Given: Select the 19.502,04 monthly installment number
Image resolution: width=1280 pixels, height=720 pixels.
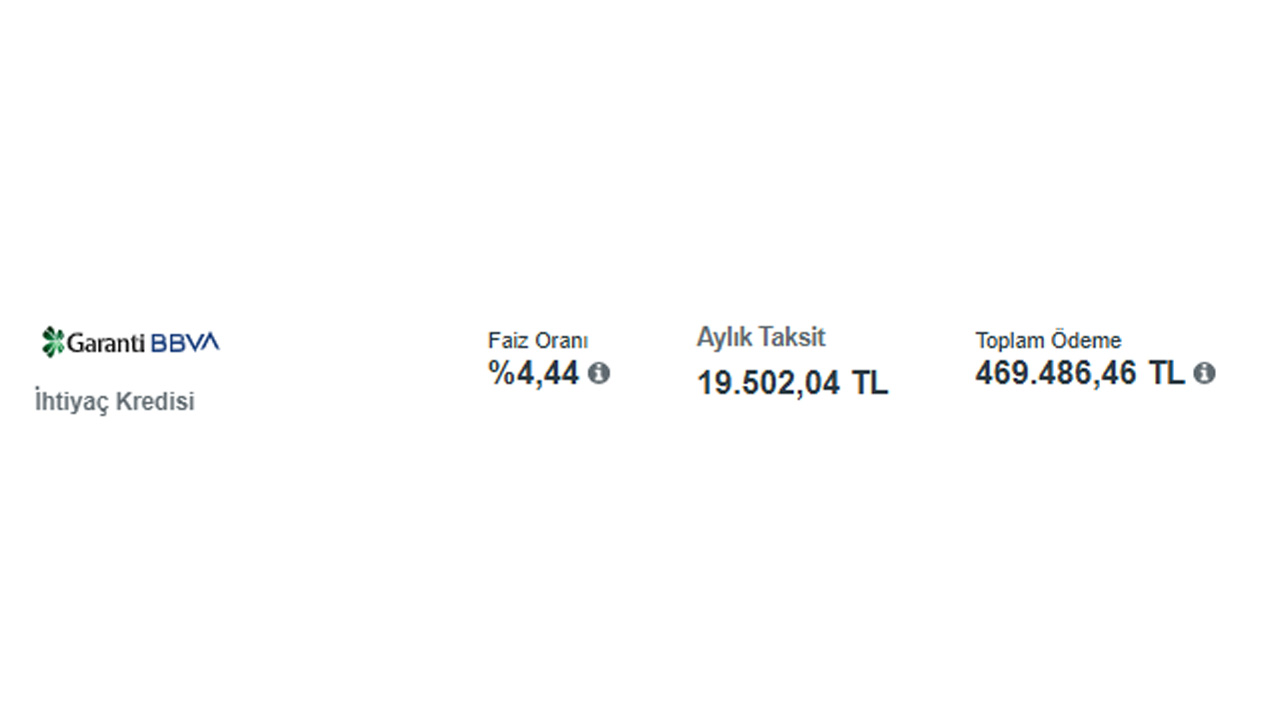Looking at the screenshot, I should [x=768, y=382].
